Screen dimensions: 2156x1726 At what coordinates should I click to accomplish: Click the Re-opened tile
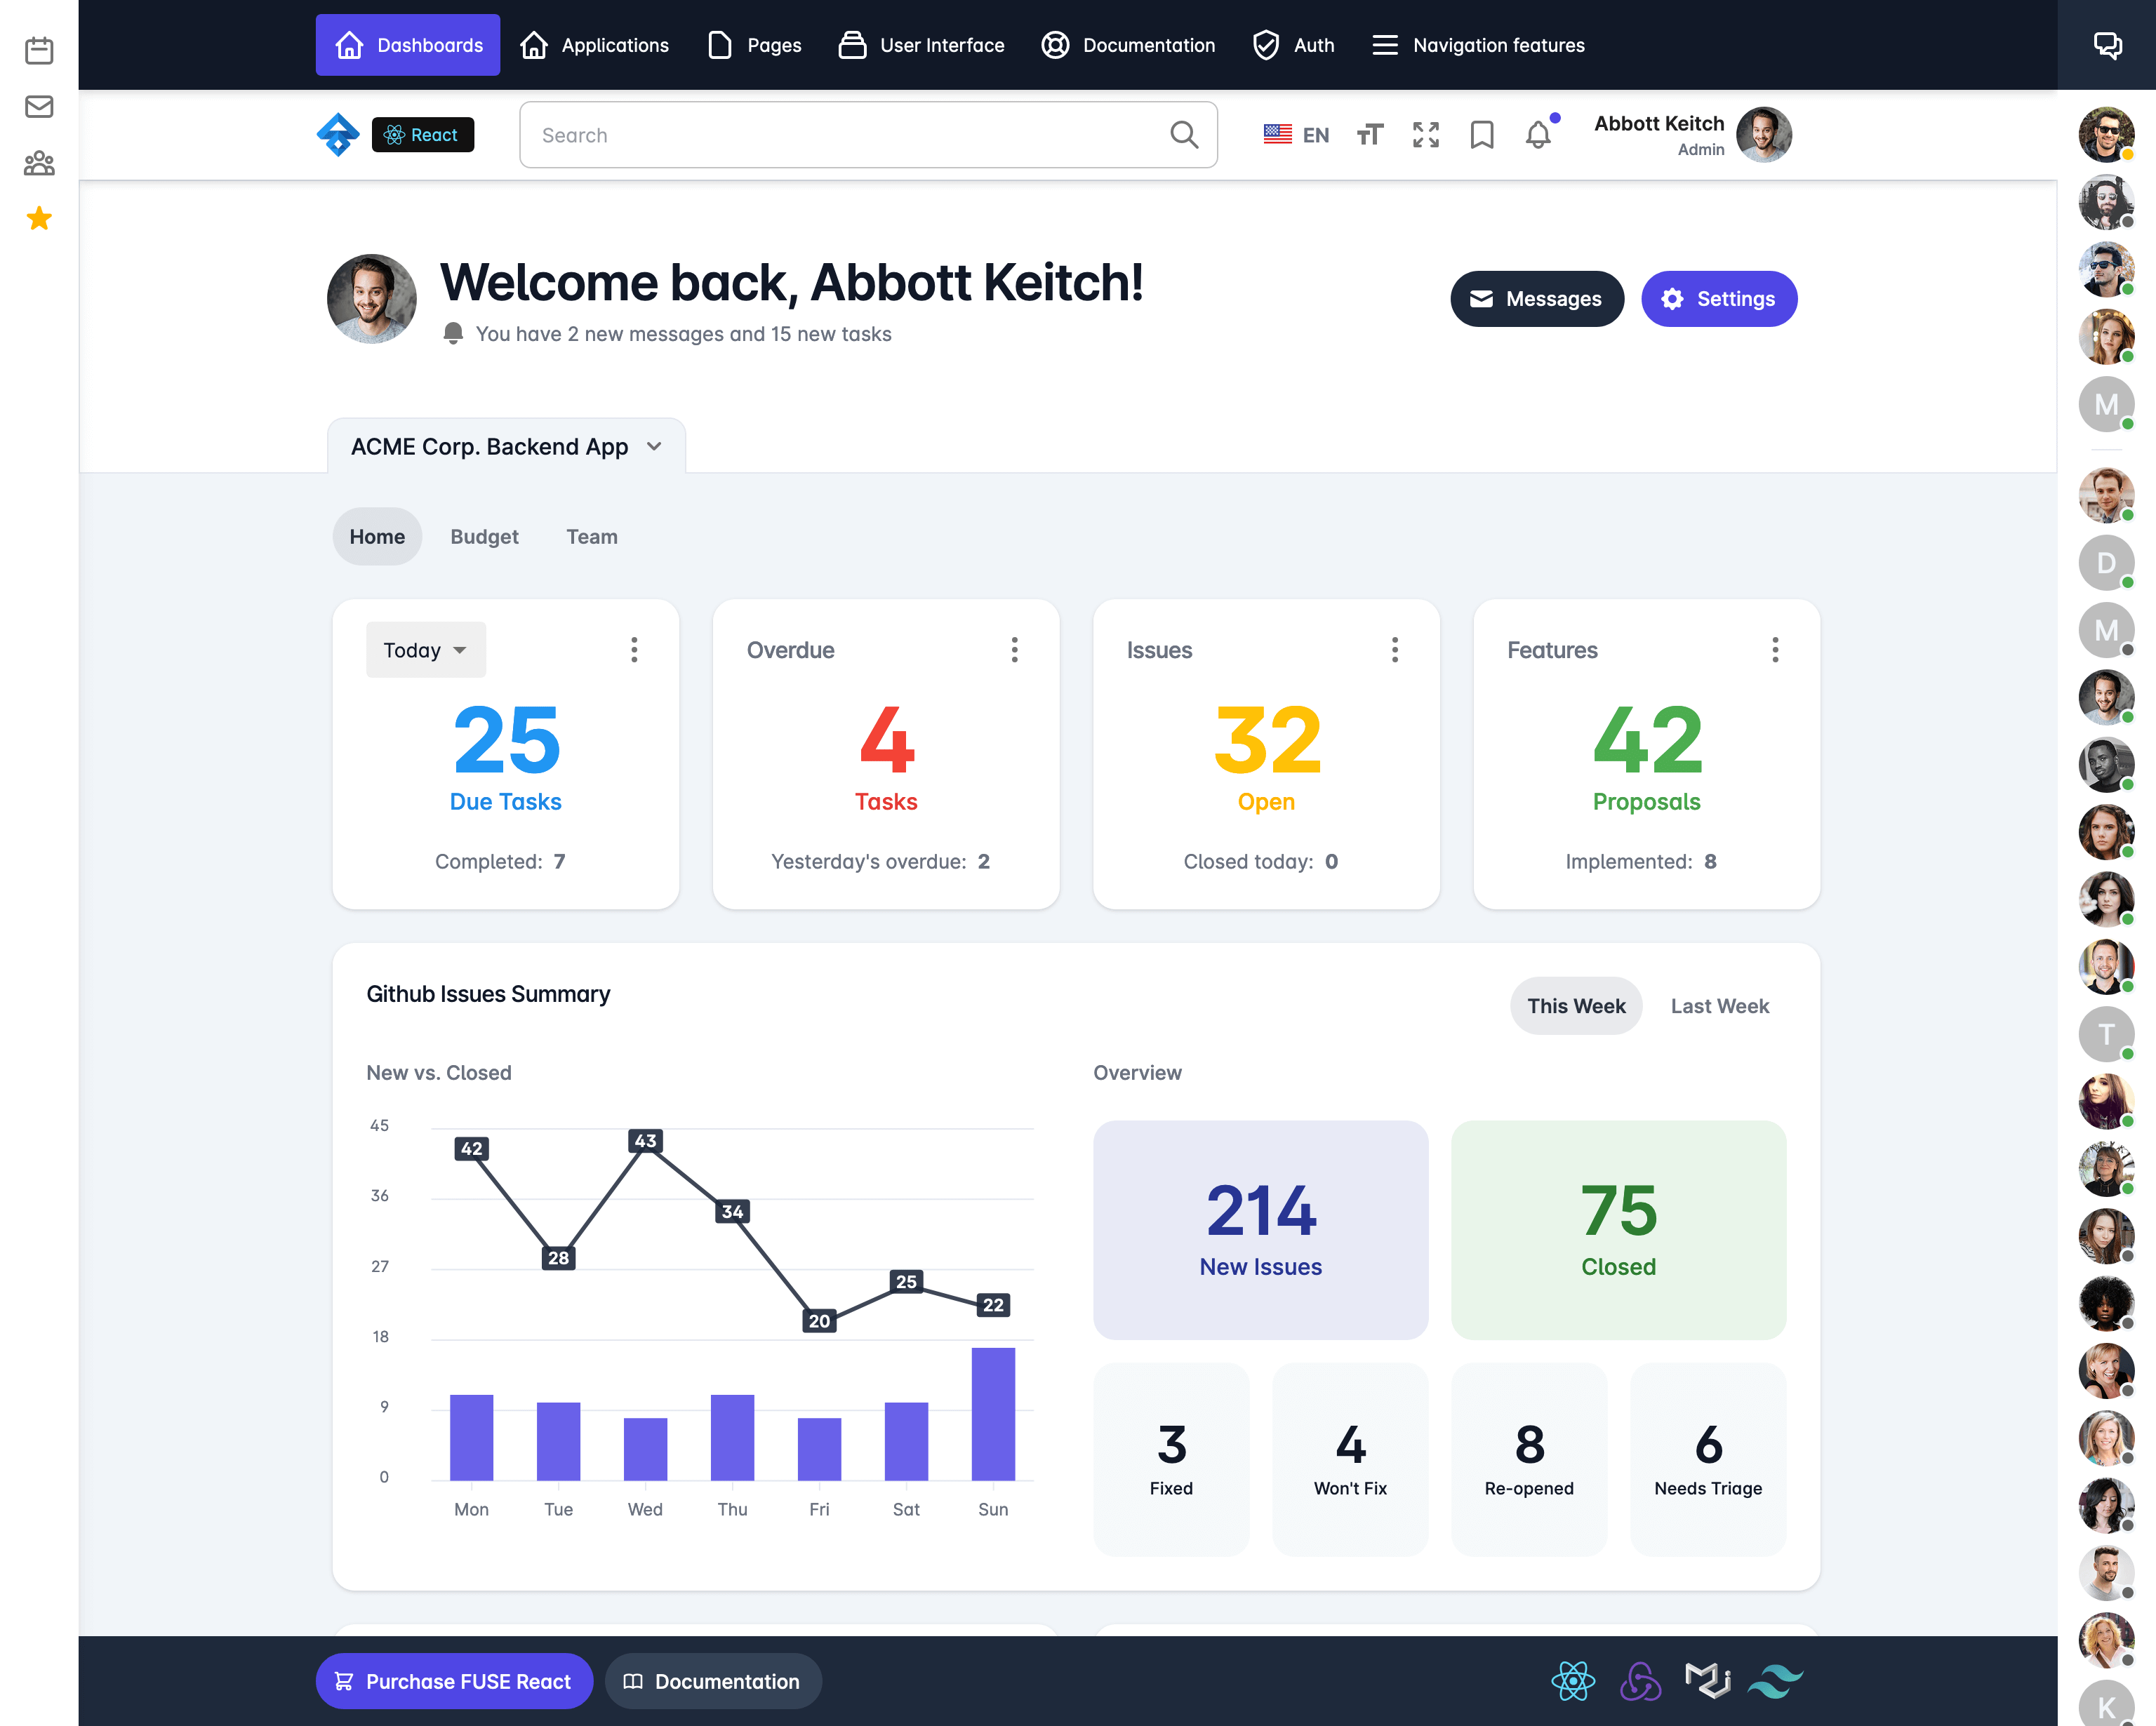[x=1529, y=1459]
